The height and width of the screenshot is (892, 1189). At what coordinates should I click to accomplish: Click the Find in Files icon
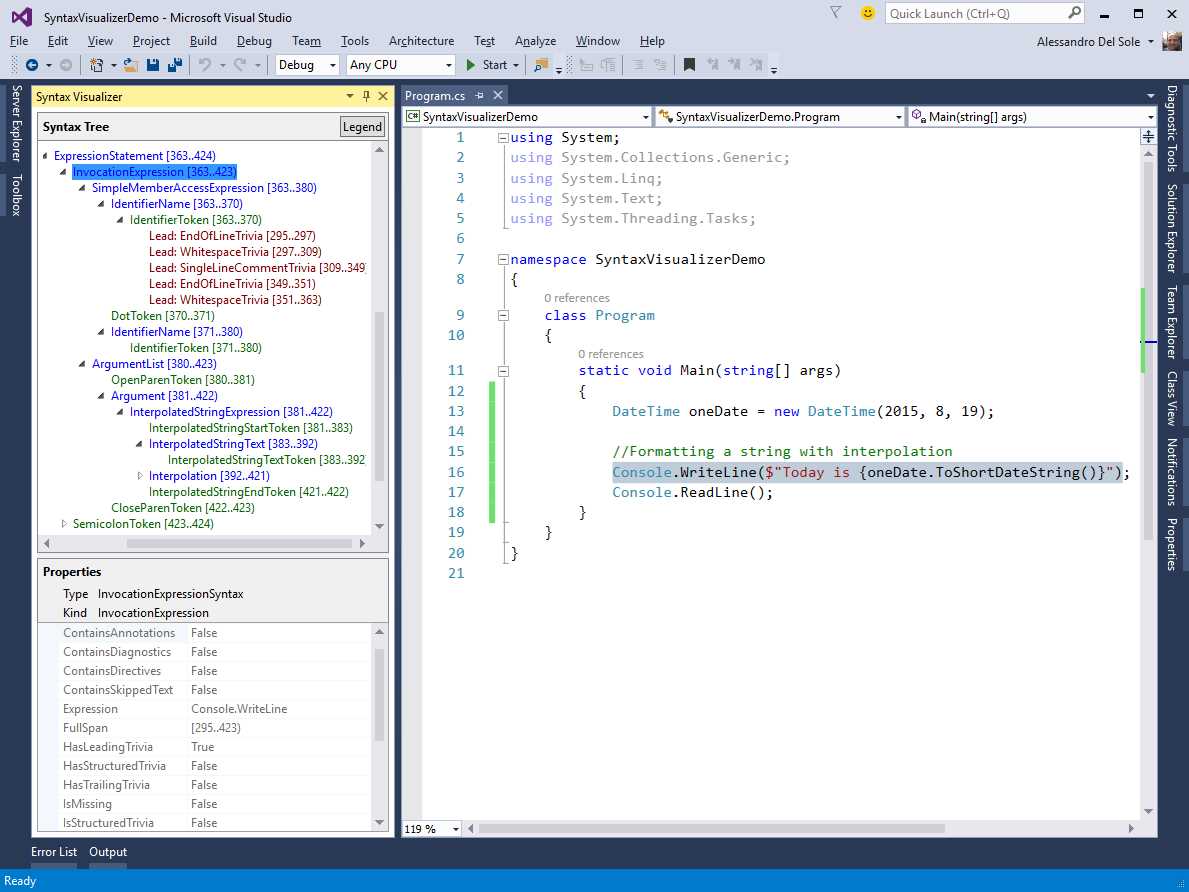click(x=541, y=65)
